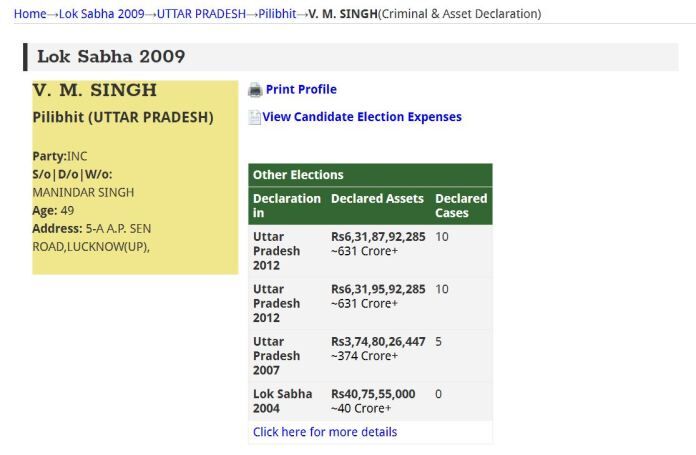Click the Other Elections table header

(x=298, y=175)
